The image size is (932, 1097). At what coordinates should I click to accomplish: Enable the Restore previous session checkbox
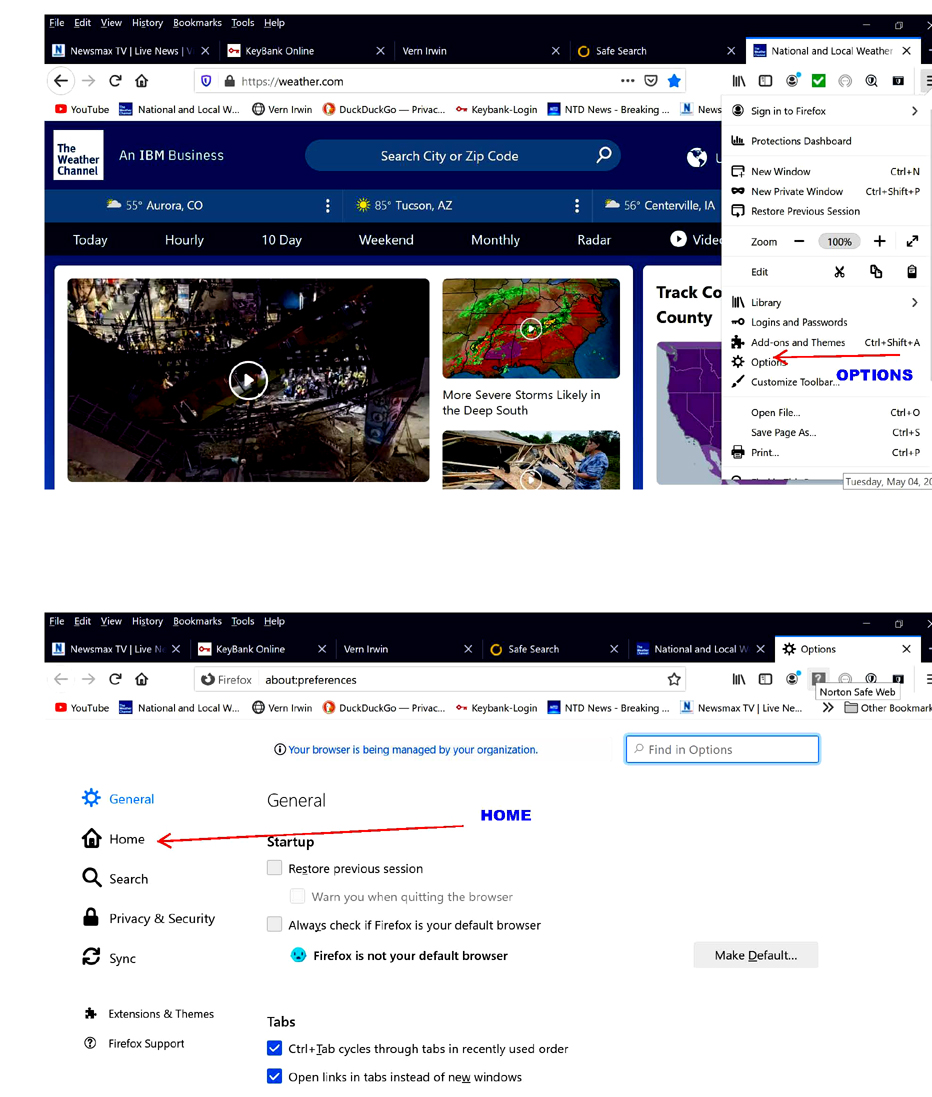click(275, 868)
